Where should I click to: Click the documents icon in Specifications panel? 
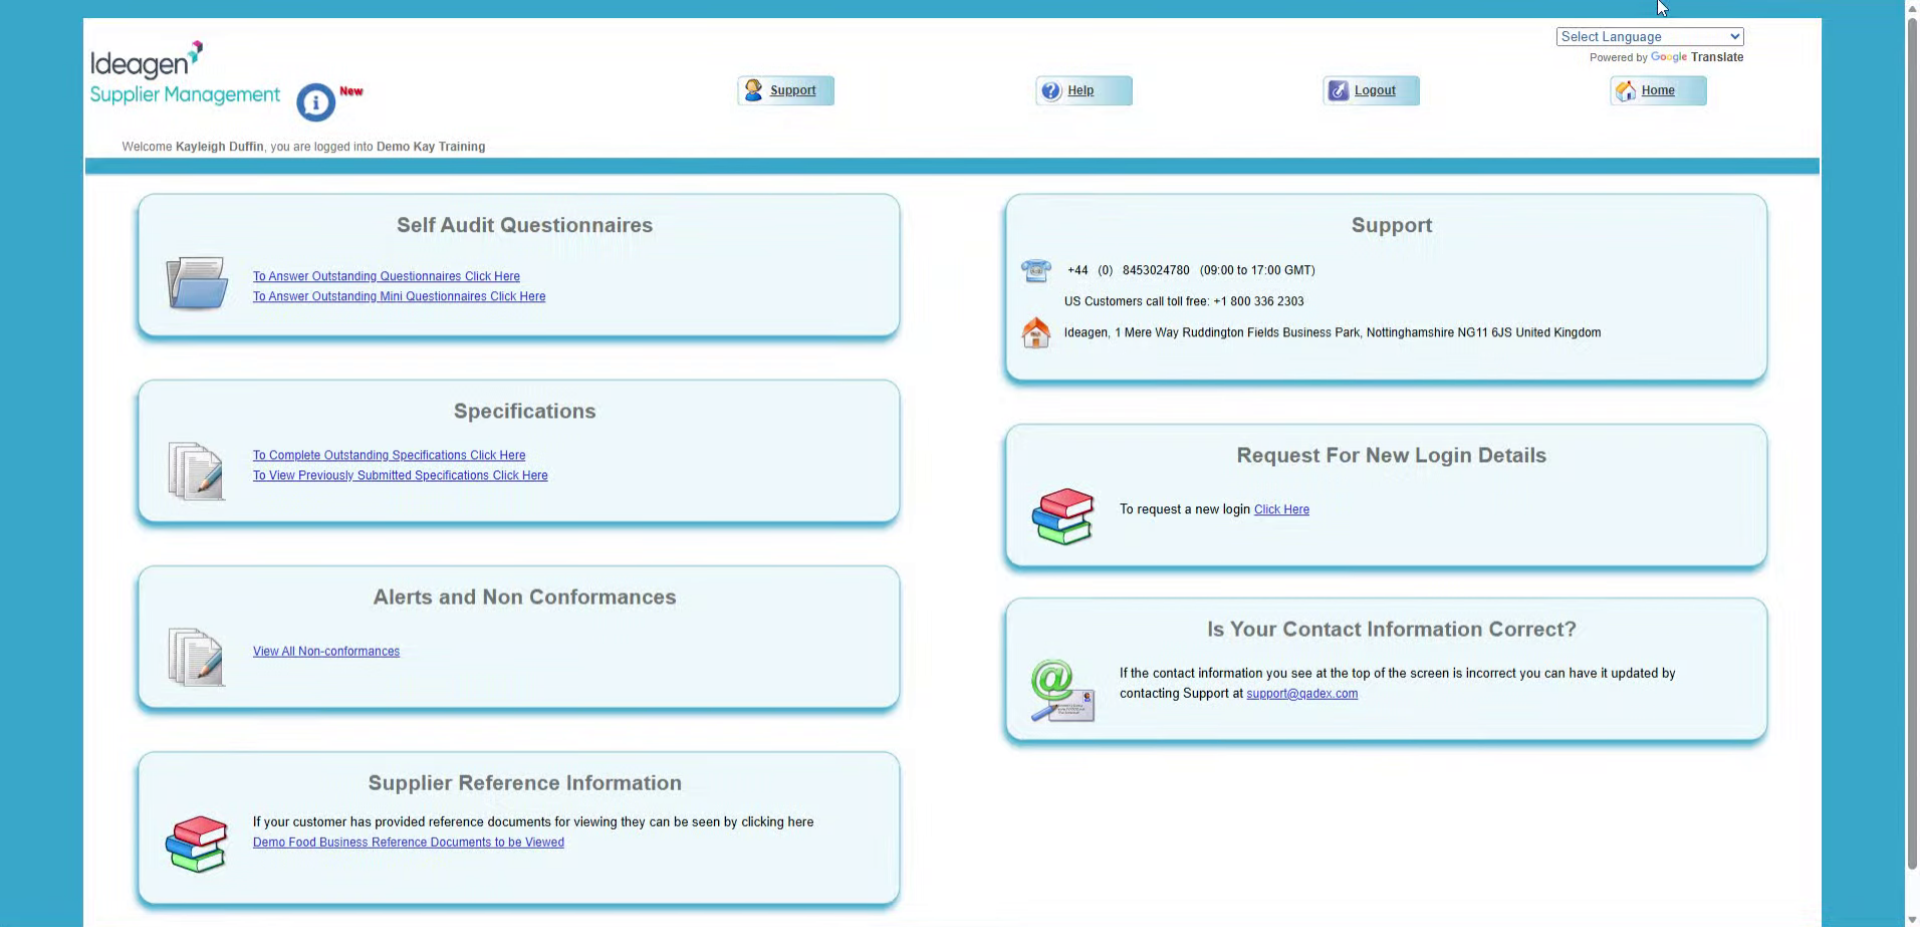196,470
